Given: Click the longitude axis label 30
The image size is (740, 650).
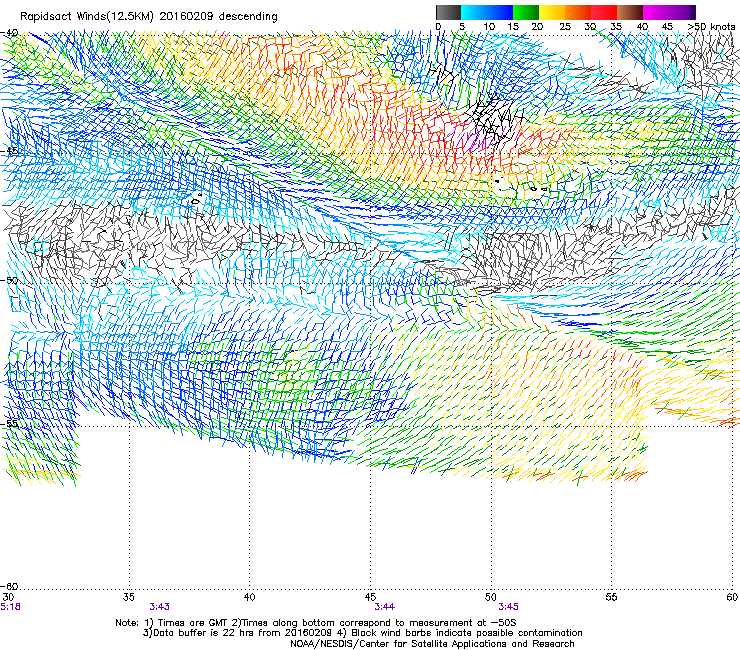Looking at the screenshot, I should 8,597.
